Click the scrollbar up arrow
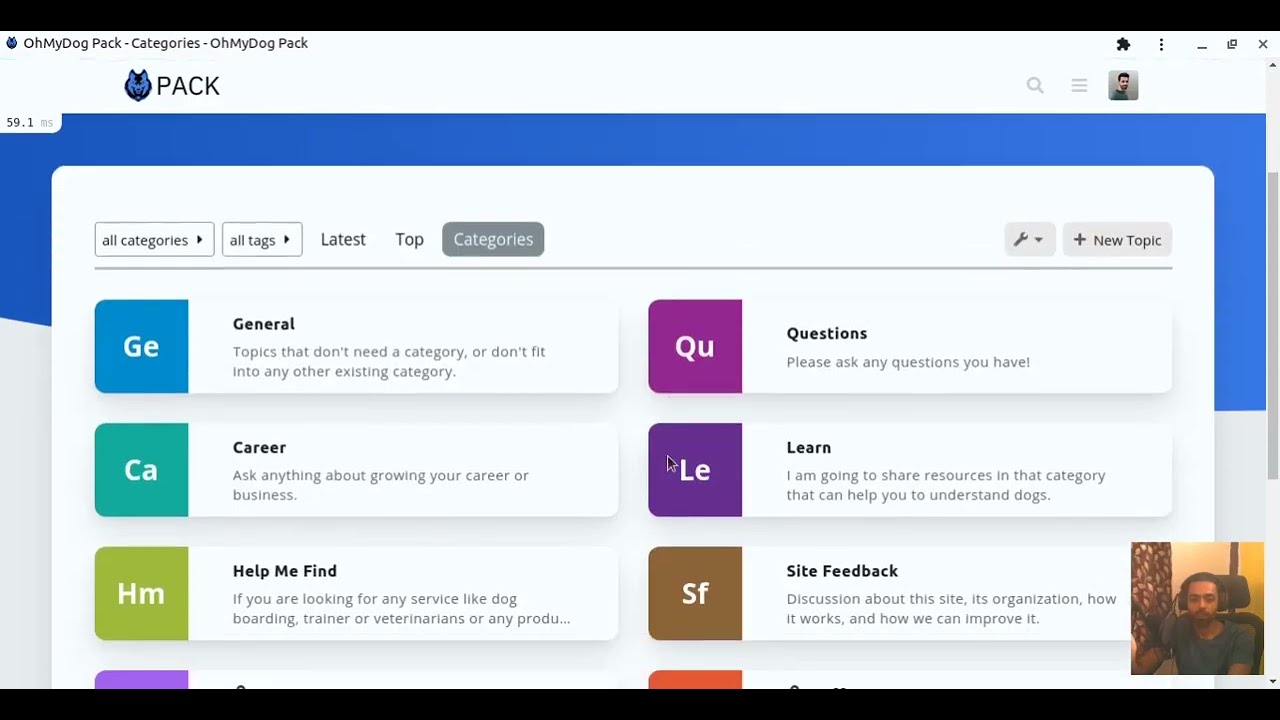This screenshot has height=720, width=1280. pos(1273,66)
